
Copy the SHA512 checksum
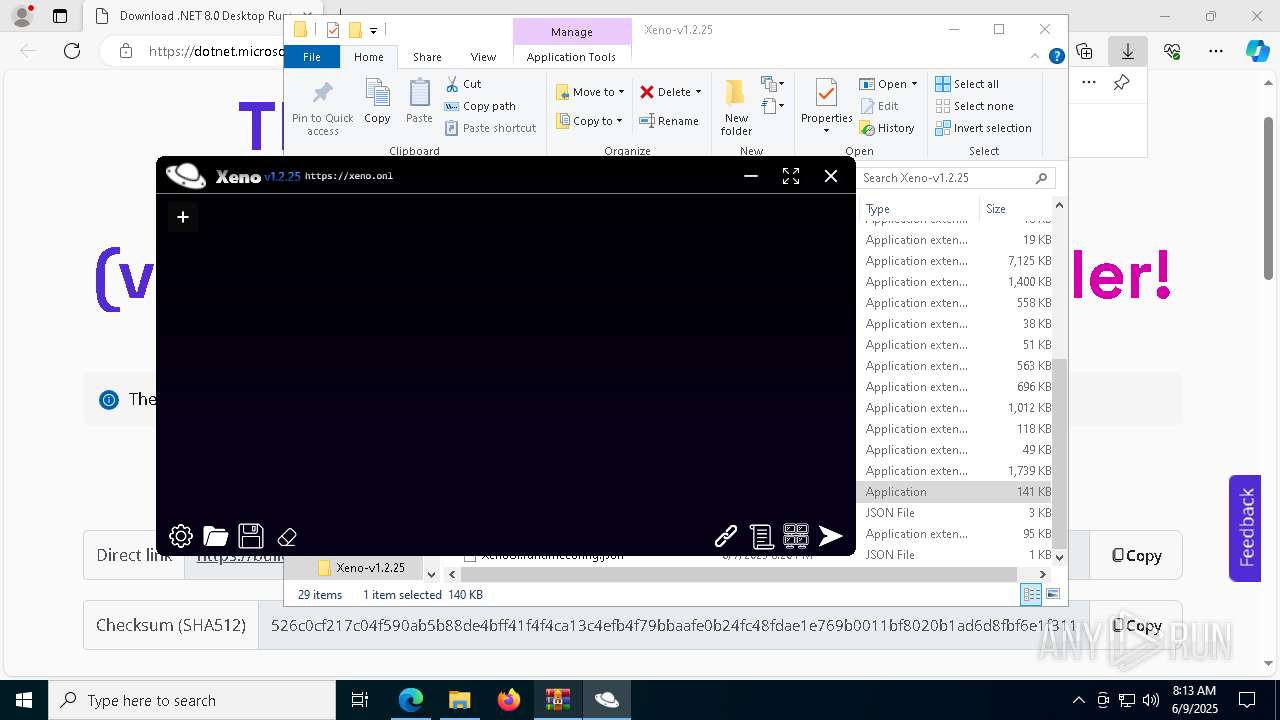(x=1135, y=625)
